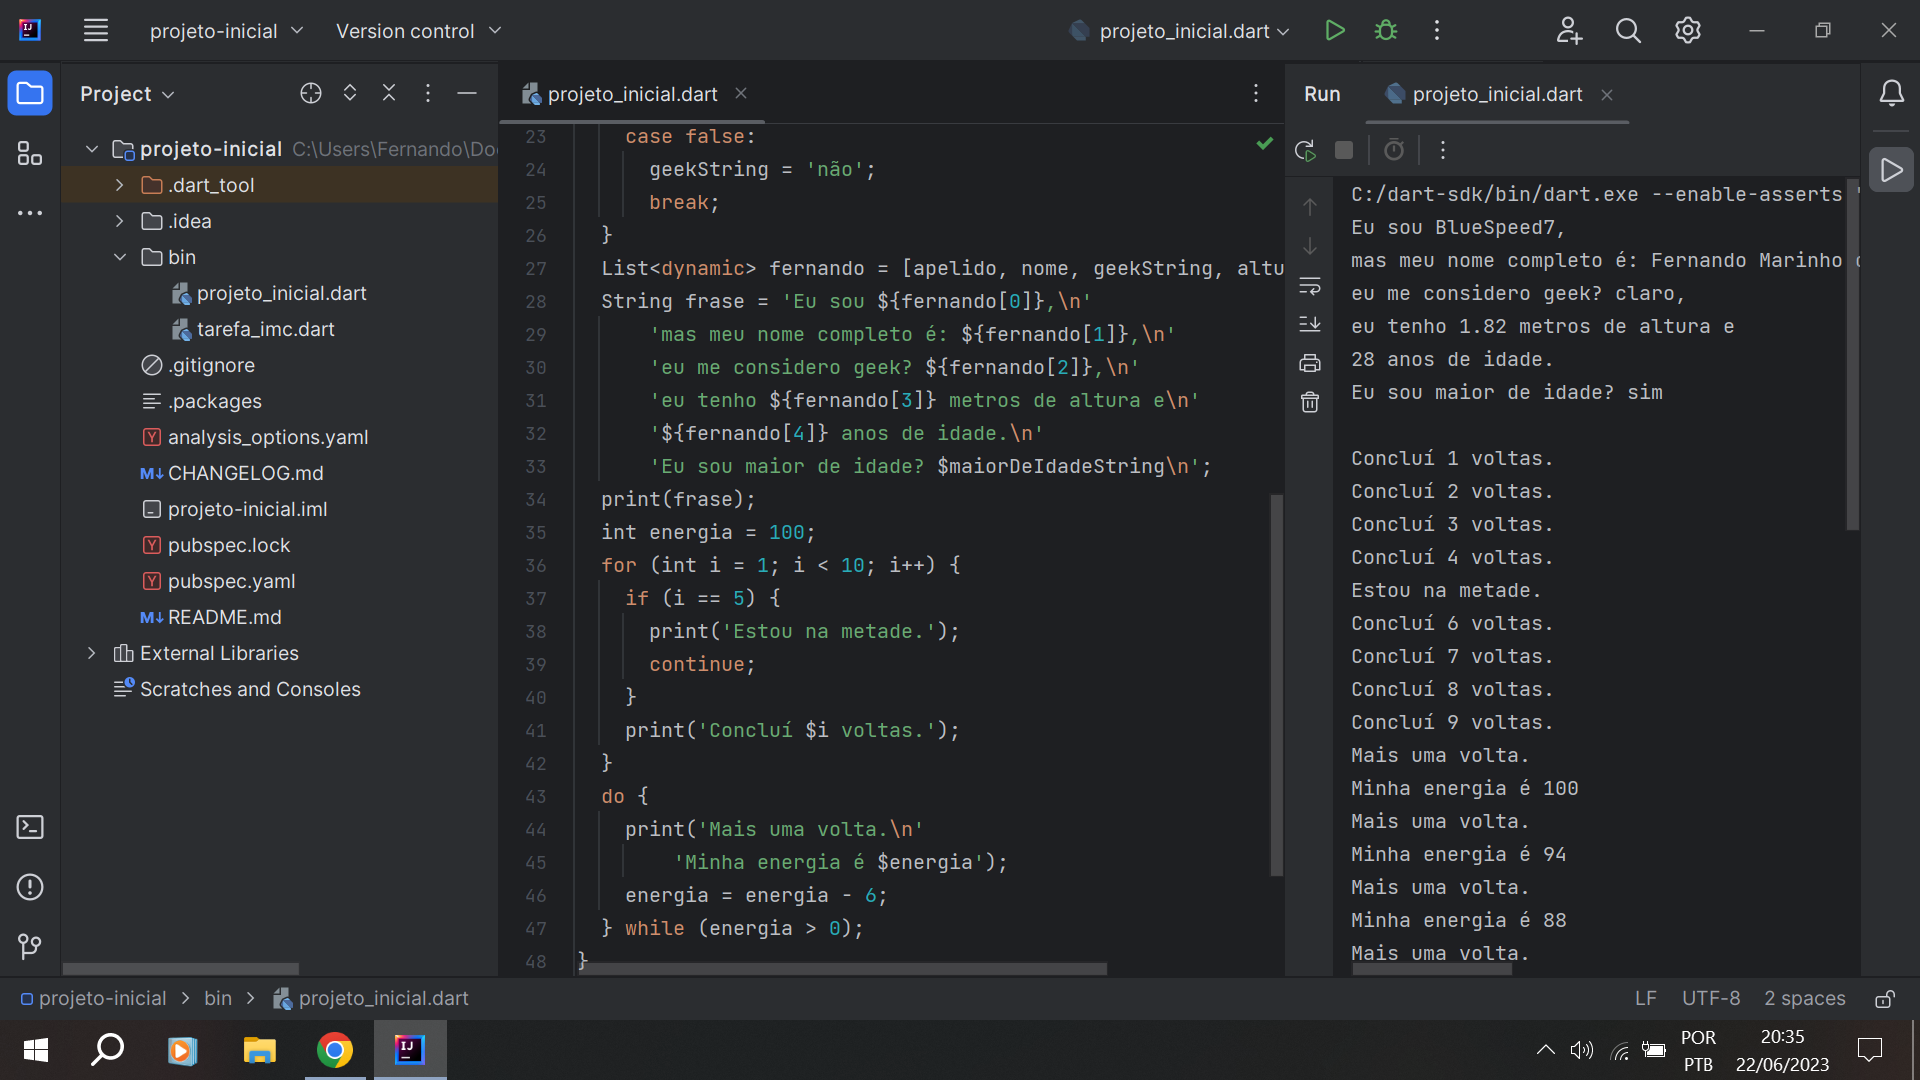Open Search Everywhere magnifier

coord(1628,31)
